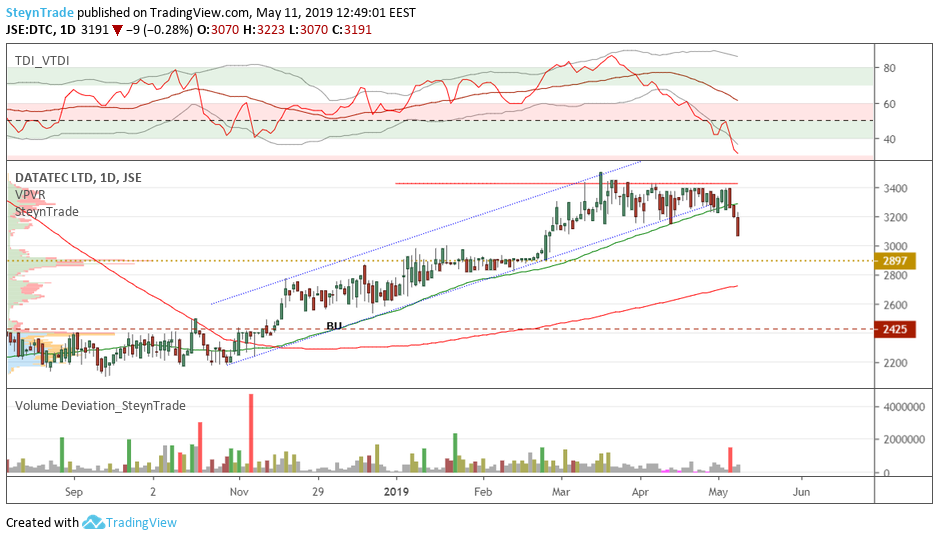Click the 3000 price axis label
The image size is (939, 540).
click(x=895, y=246)
